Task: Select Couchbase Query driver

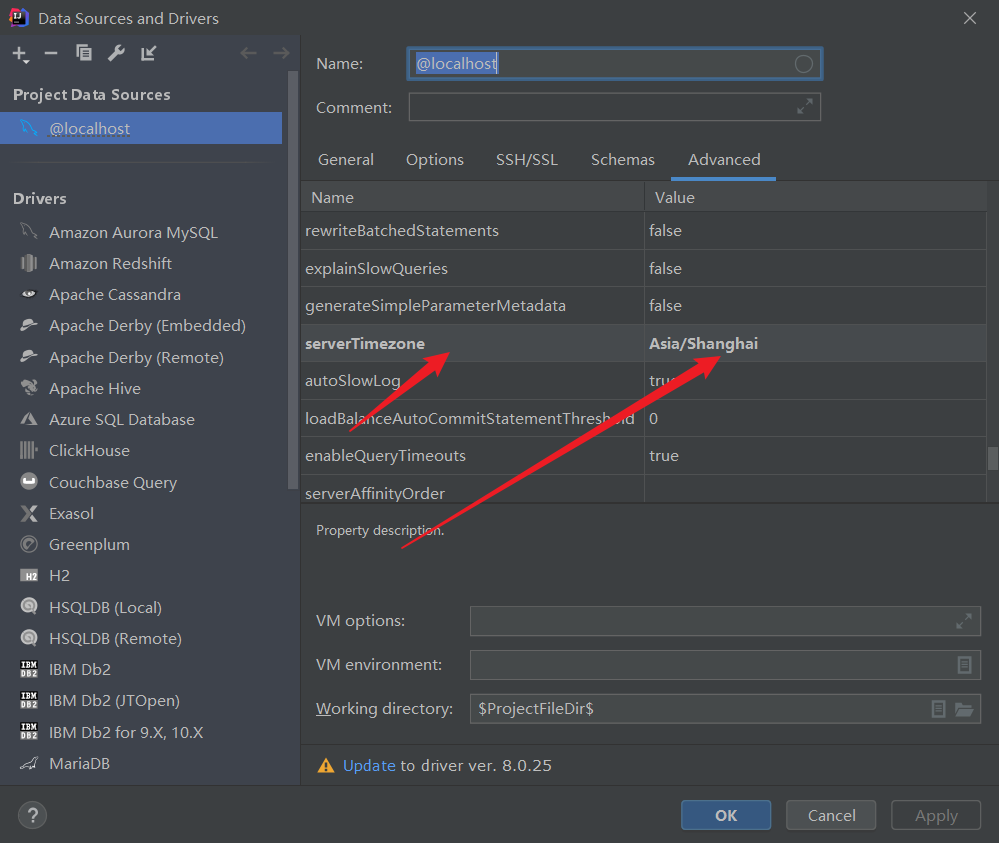Action: (x=113, y=483)
